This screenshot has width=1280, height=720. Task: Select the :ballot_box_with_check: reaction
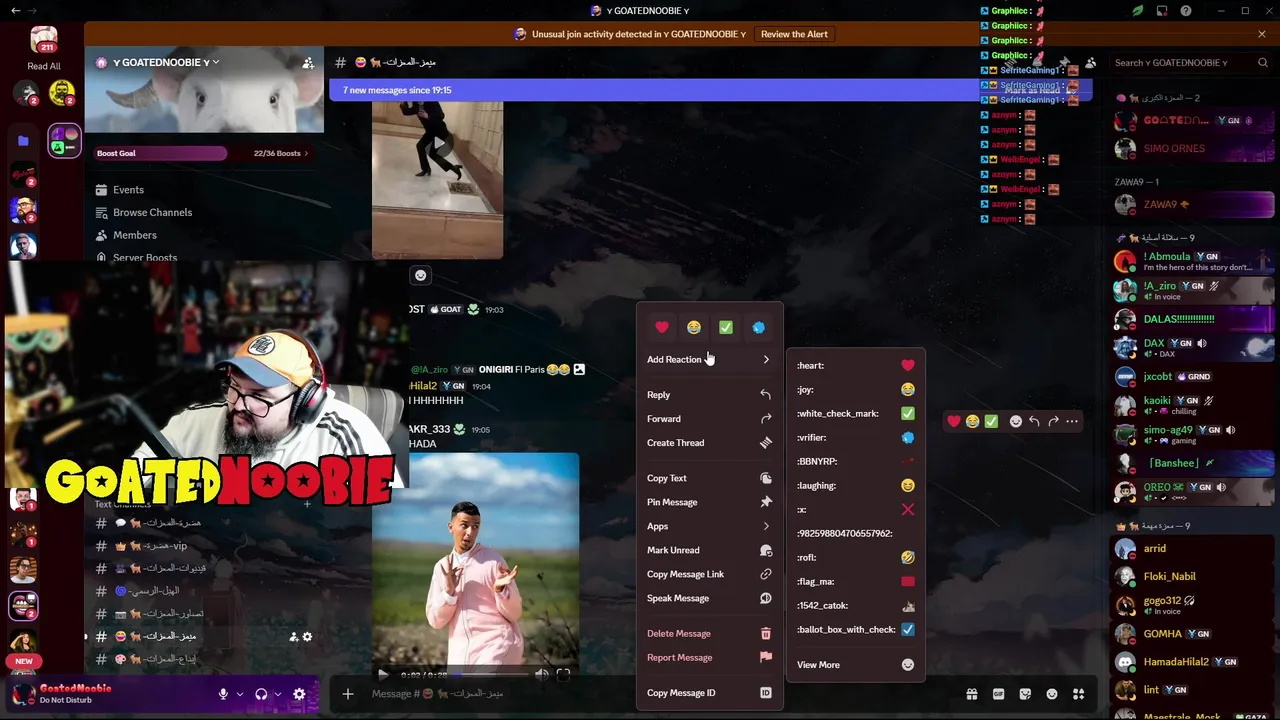[x=855, y=630]
